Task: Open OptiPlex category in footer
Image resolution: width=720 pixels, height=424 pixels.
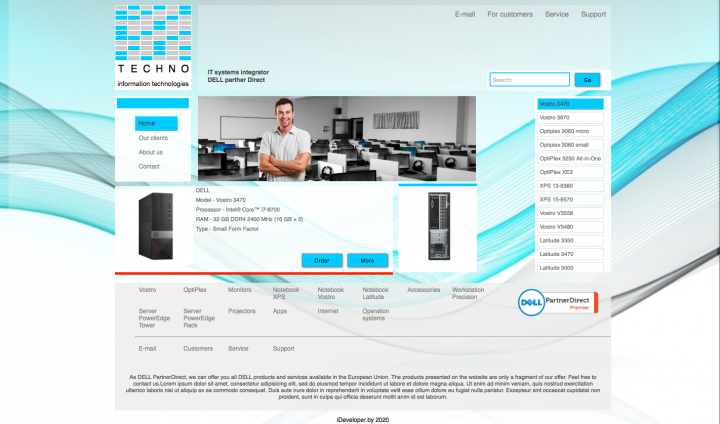Action: pos(195,290)
